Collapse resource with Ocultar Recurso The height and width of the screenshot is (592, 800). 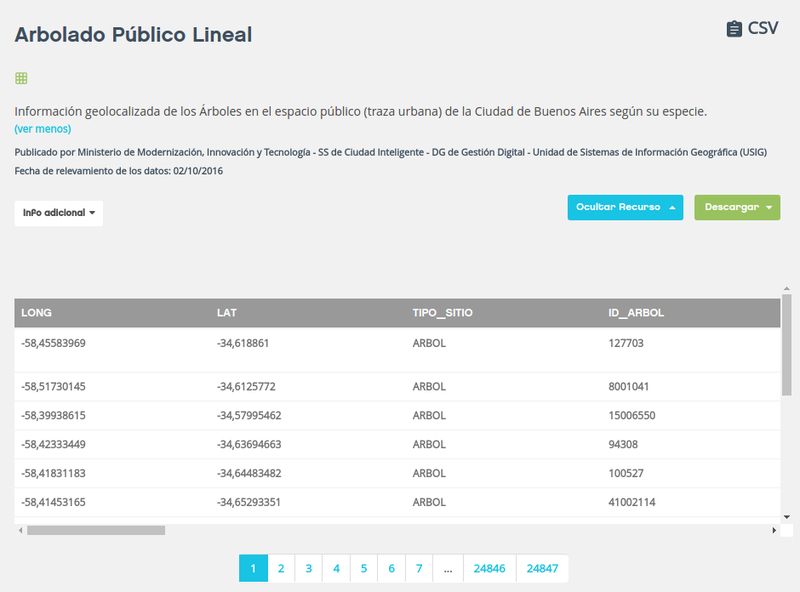(x=625, y=207)
